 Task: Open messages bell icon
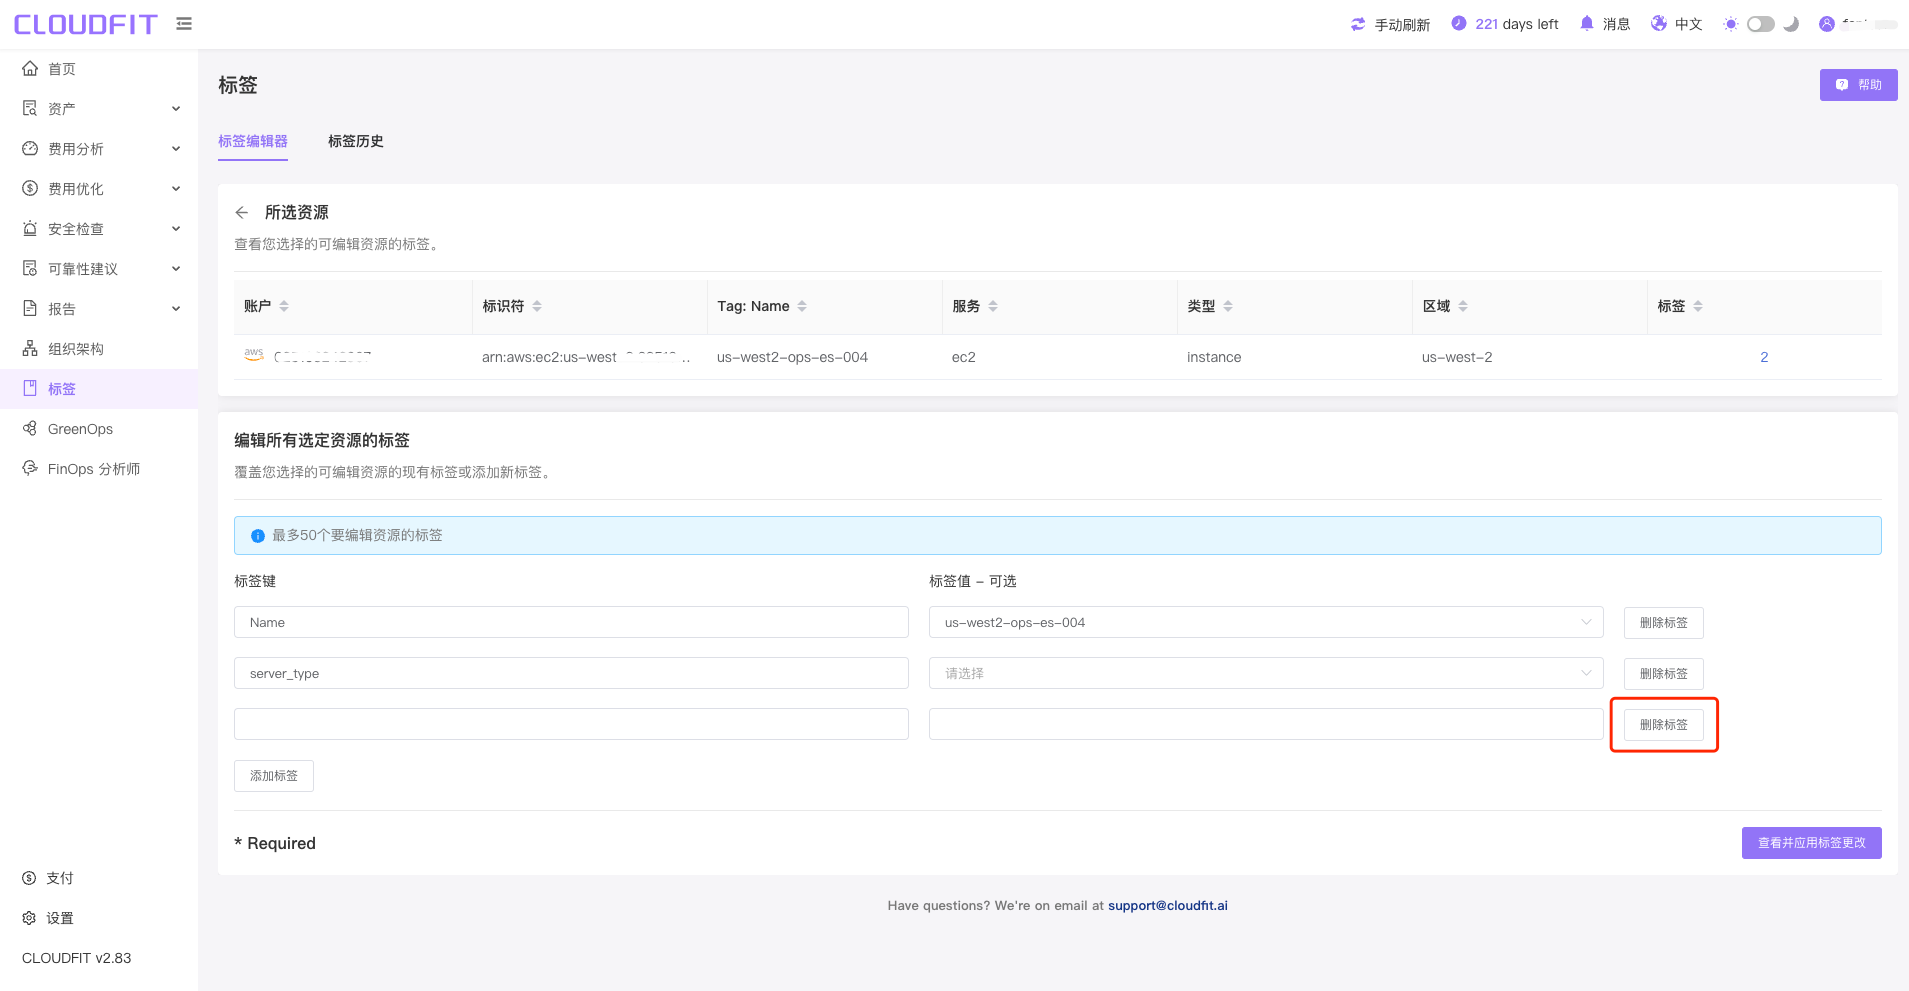pos(1586,24)
